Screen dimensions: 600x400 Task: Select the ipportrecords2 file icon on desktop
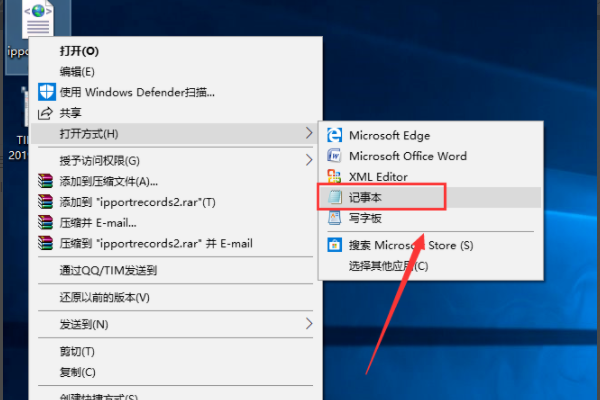point(38,19)
